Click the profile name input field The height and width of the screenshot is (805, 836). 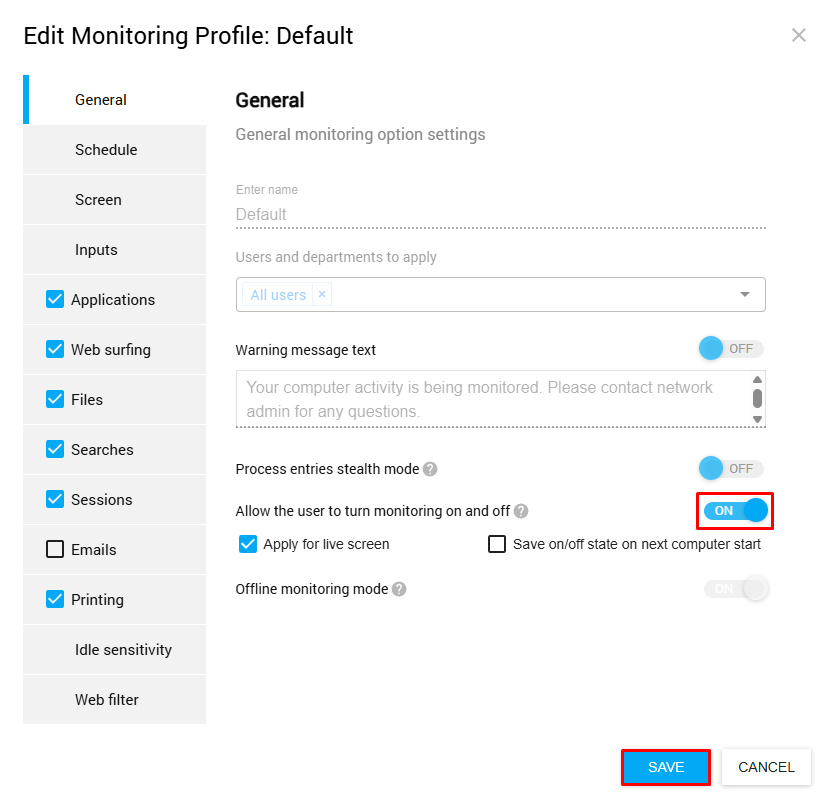500,214
